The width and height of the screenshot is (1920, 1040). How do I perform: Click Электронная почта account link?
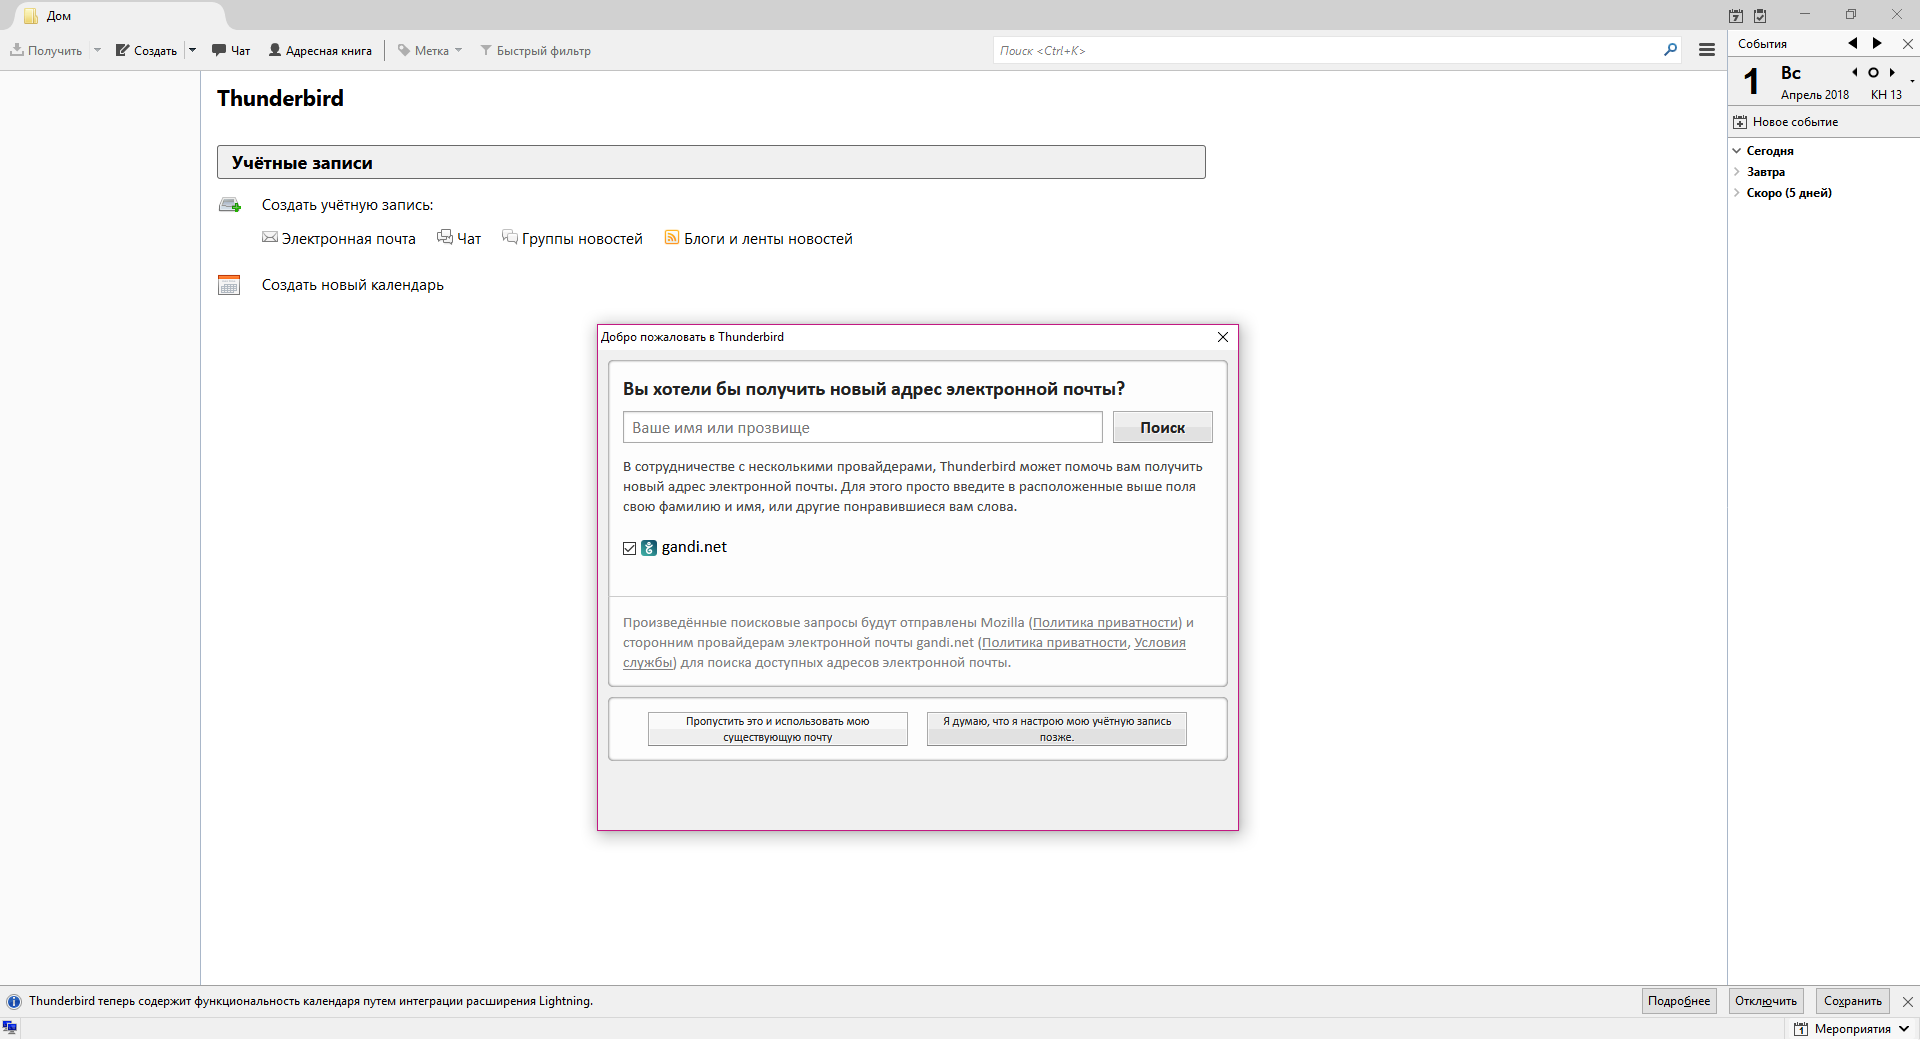(x=339, y=238)
